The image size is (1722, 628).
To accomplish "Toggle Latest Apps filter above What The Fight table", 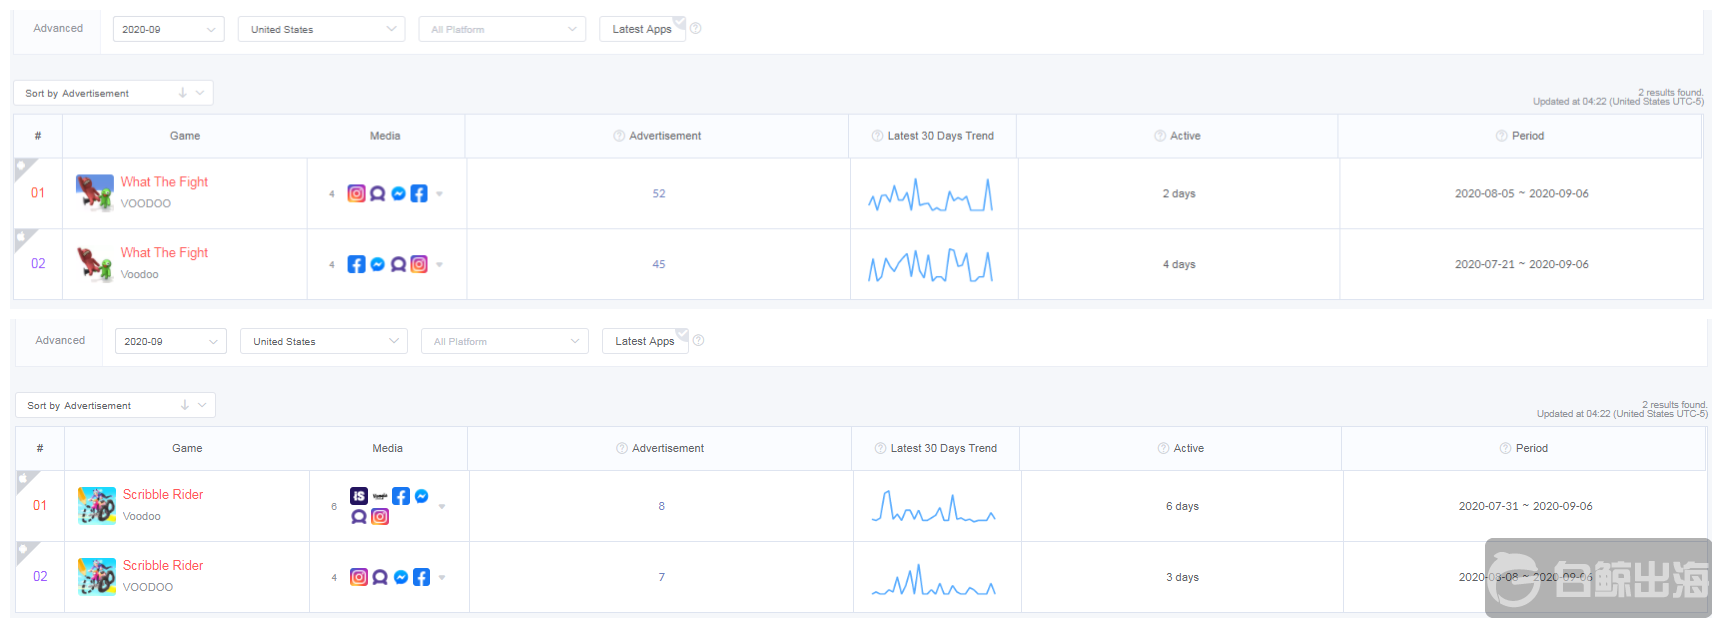I will (x=642, y=29).
